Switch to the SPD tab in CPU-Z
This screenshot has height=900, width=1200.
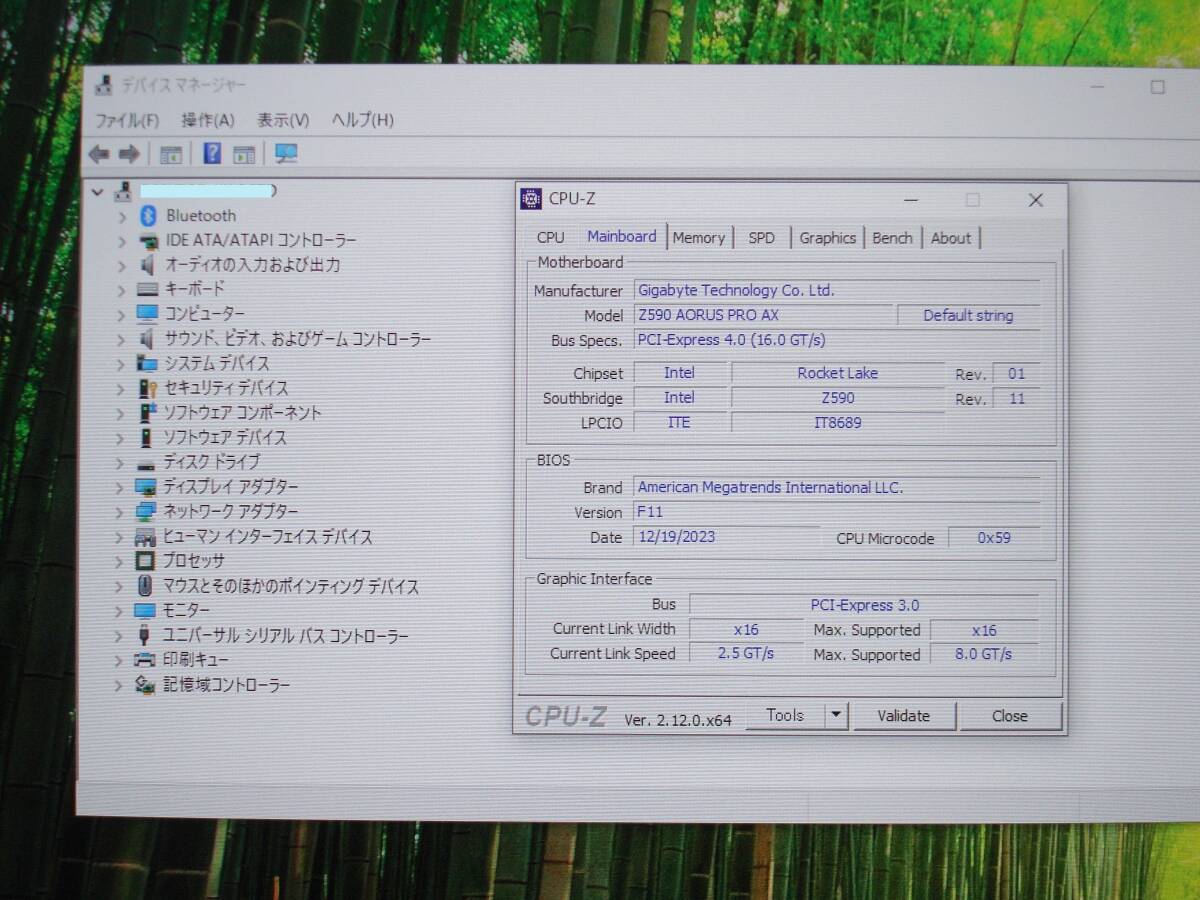click(x=761, y=238)
